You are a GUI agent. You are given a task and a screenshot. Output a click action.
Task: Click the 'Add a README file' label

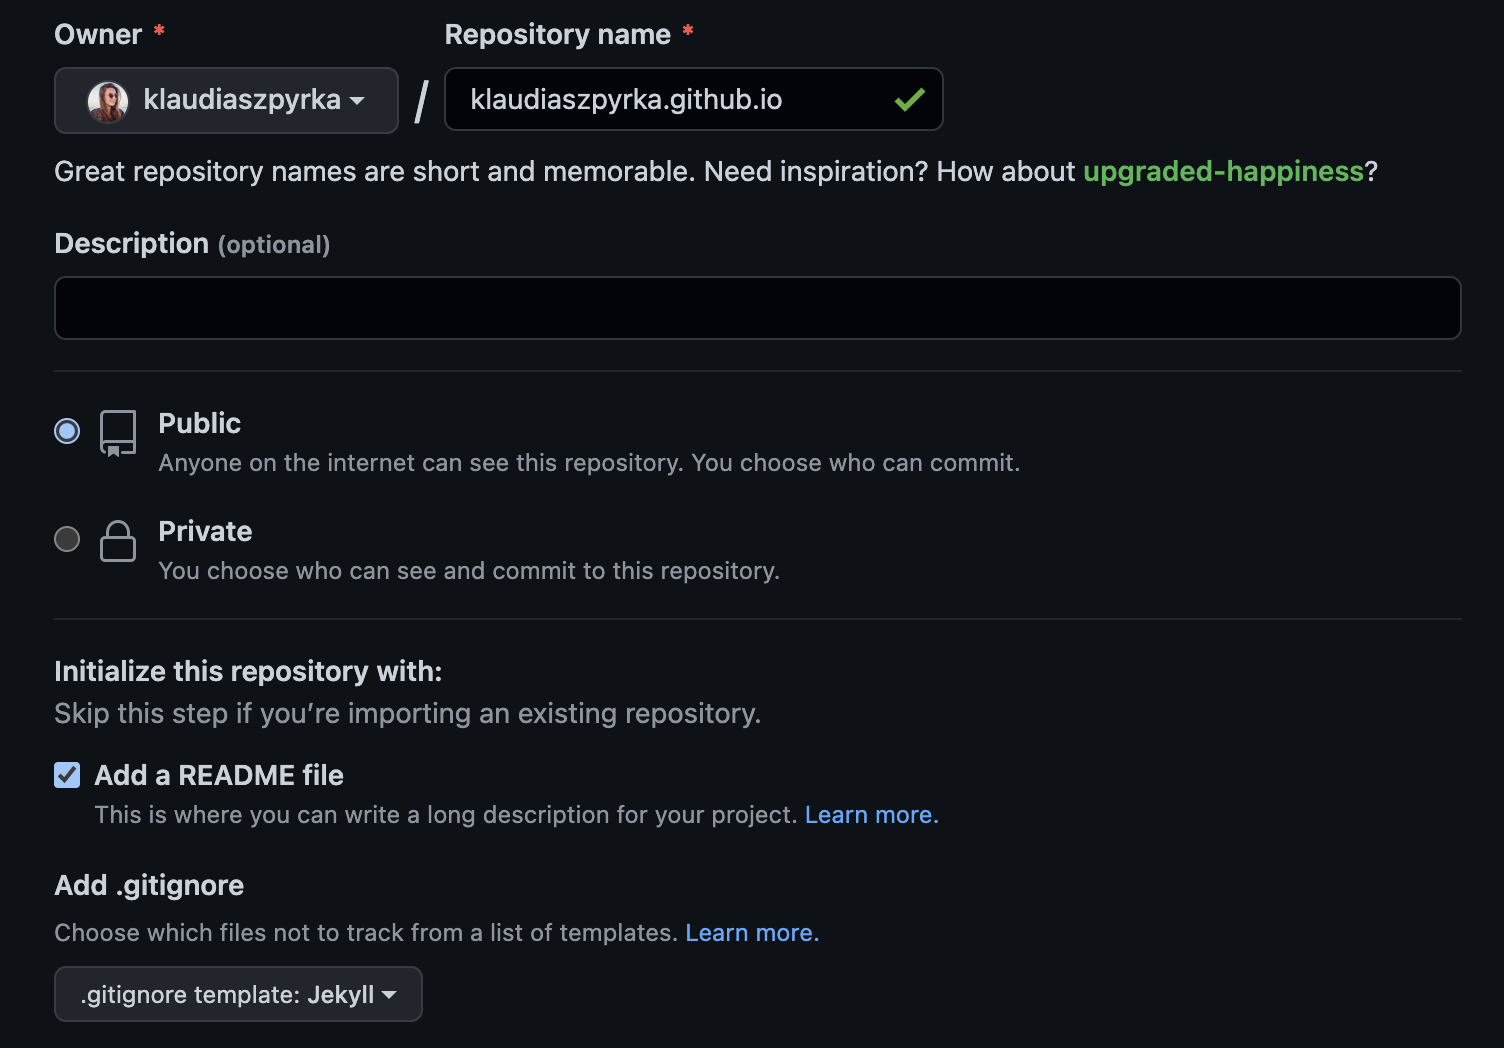(x=219, y=775)
